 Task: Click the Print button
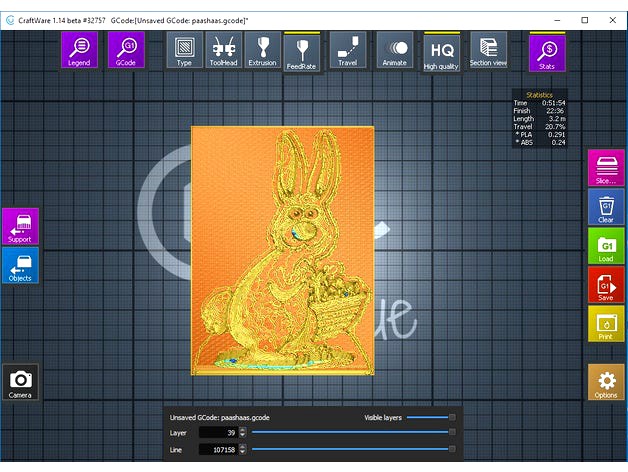tap(606, 324)
